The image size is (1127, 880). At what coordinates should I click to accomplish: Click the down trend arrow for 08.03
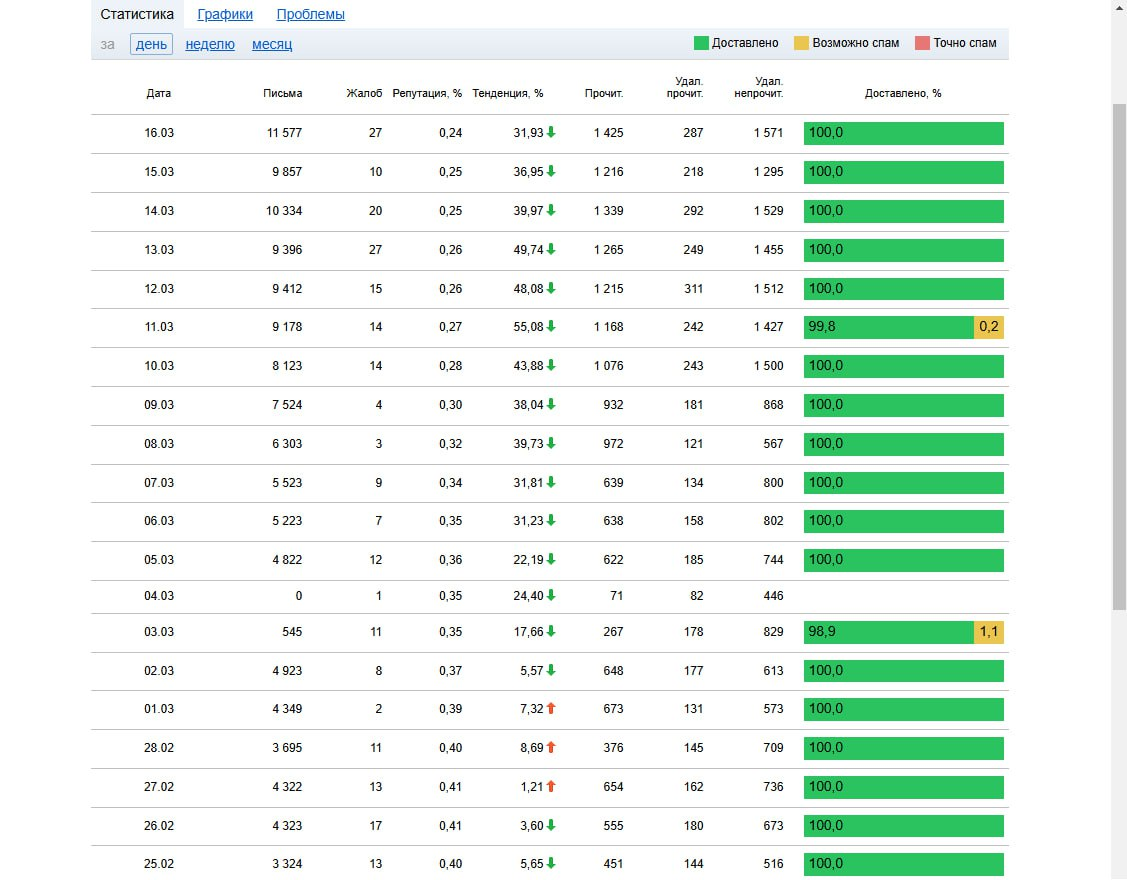pyautogui.click(x=551, y=444)
